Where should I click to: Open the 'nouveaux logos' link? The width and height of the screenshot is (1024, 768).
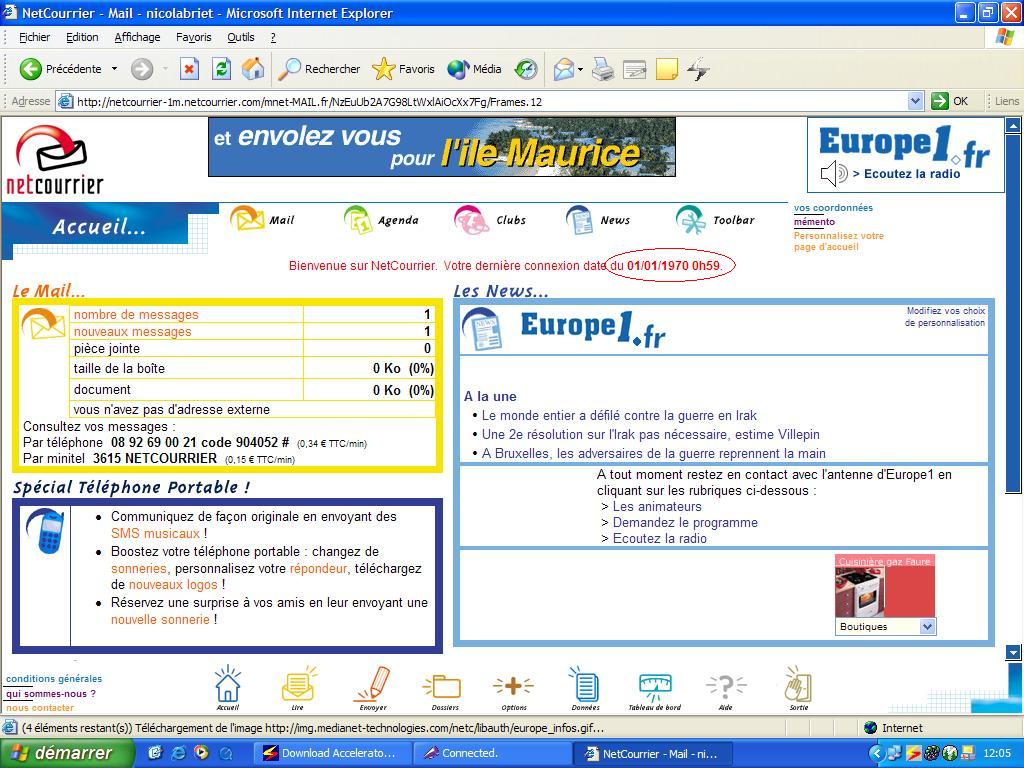tap(173, 584)
